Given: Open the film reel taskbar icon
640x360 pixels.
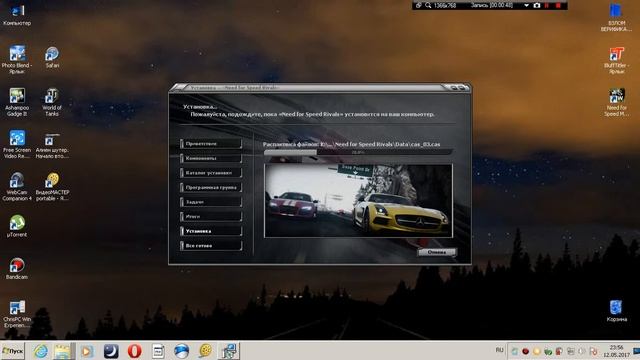Looking at the screenshot, I should coord(206,351).
